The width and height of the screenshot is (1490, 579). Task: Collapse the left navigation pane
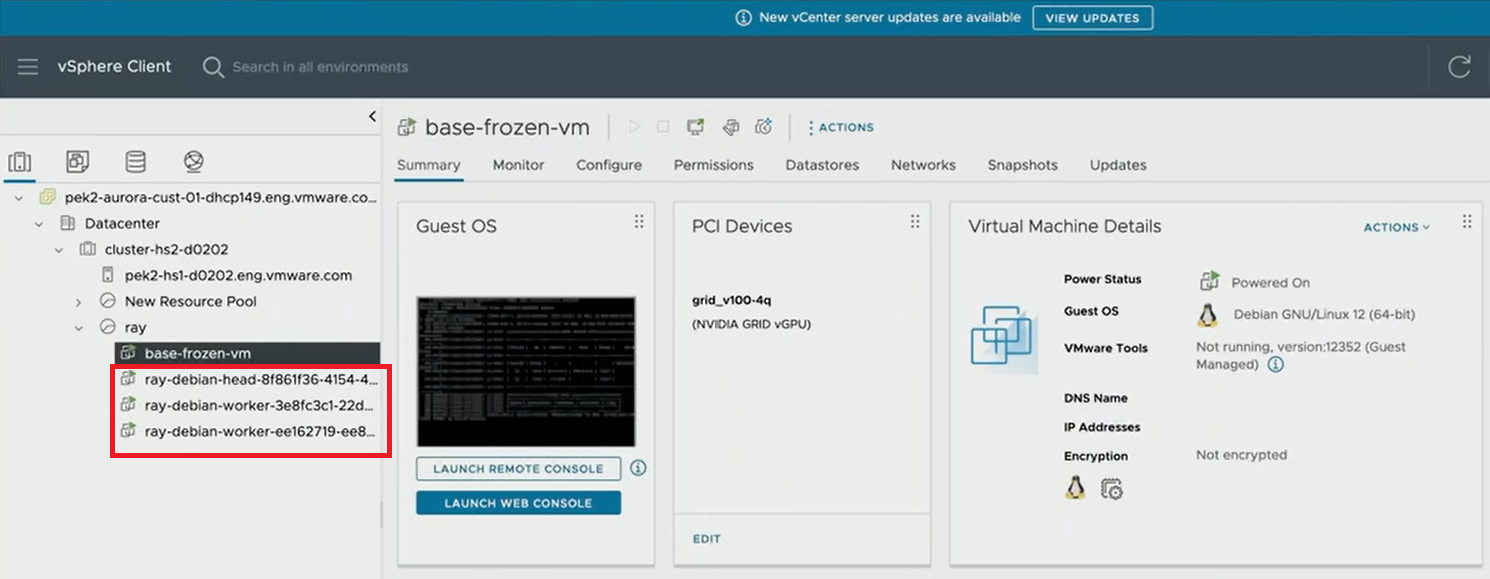pos(372,116)
